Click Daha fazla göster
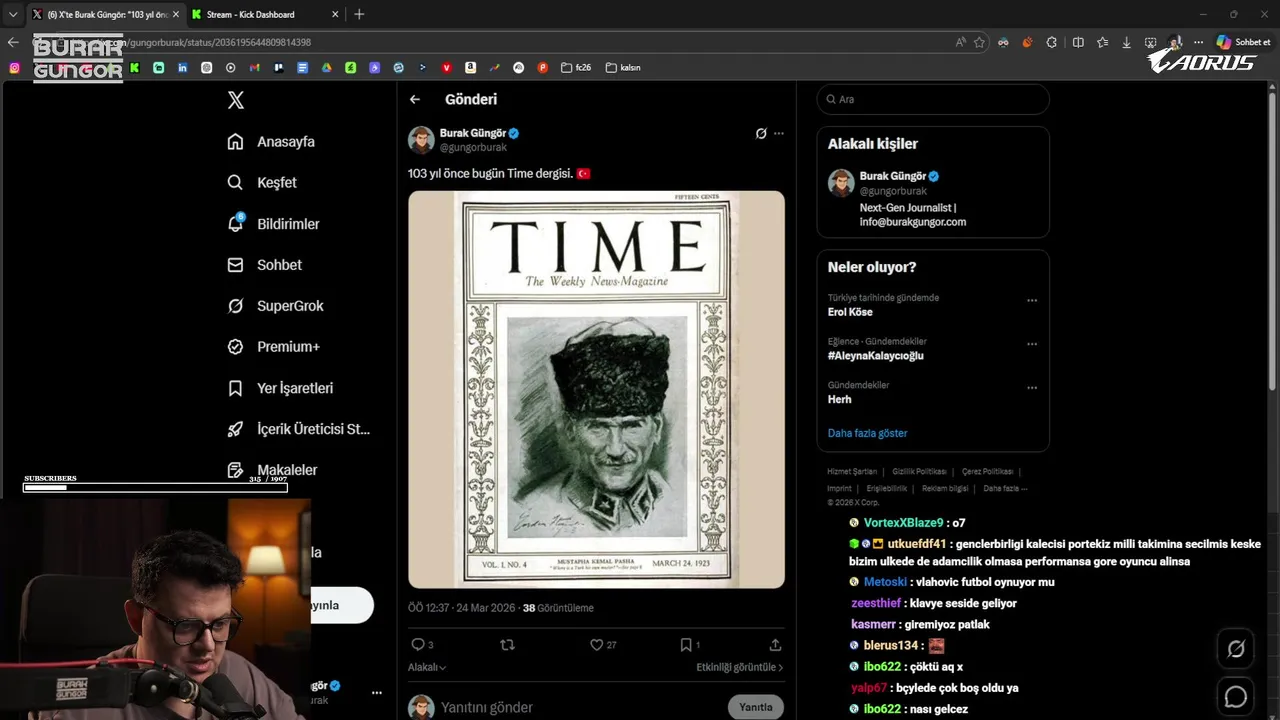 tap(867, 433)
